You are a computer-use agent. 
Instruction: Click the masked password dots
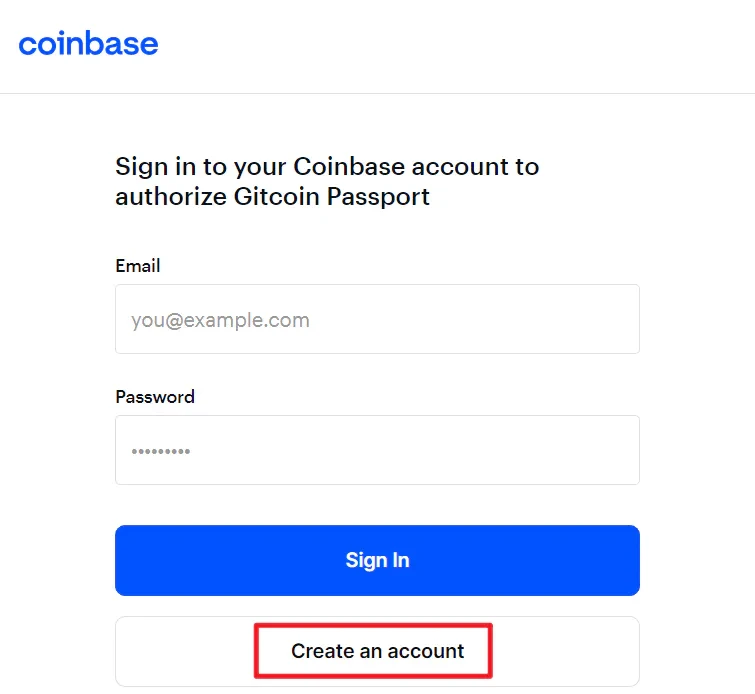tap(160, 451)
